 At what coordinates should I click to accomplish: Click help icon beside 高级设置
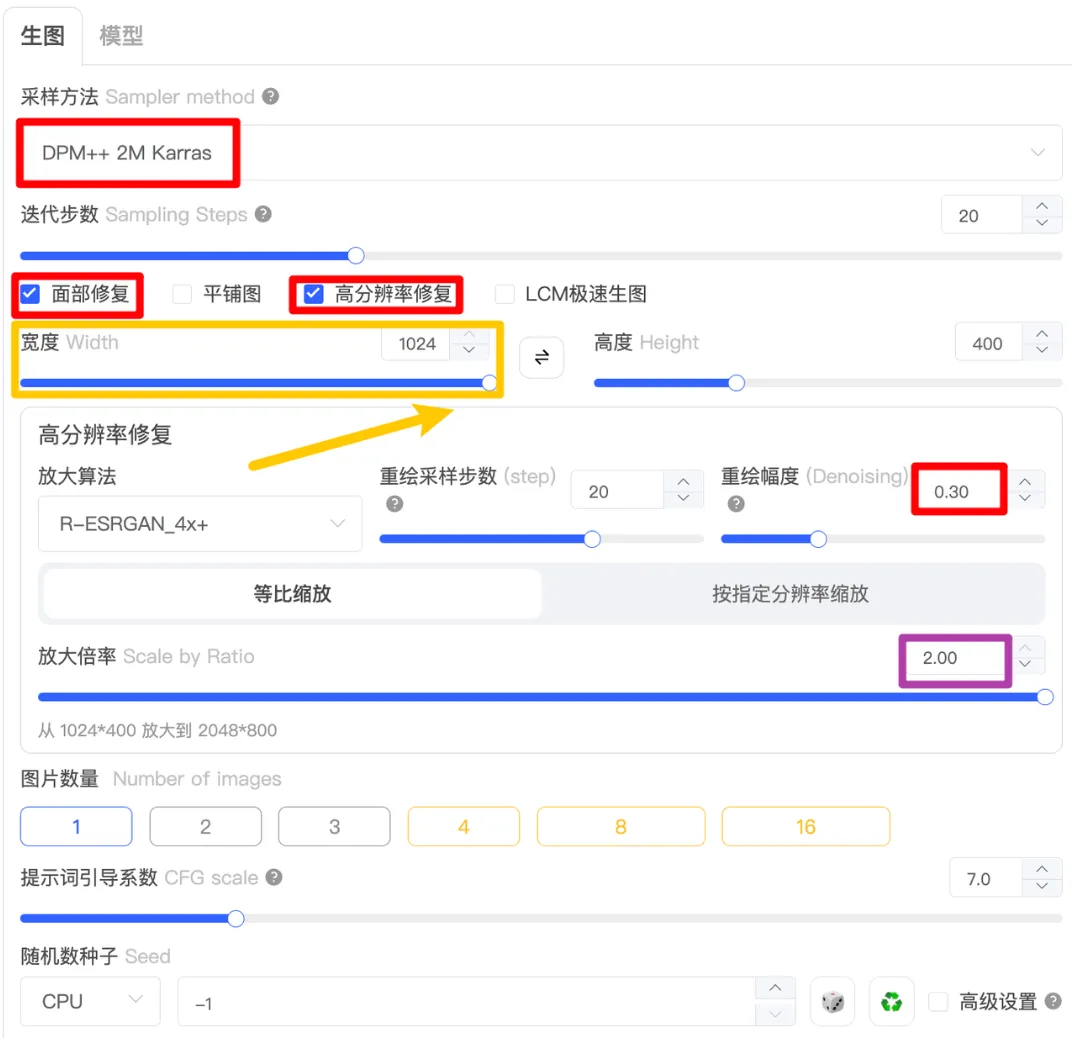(x=1053, y=1001)
